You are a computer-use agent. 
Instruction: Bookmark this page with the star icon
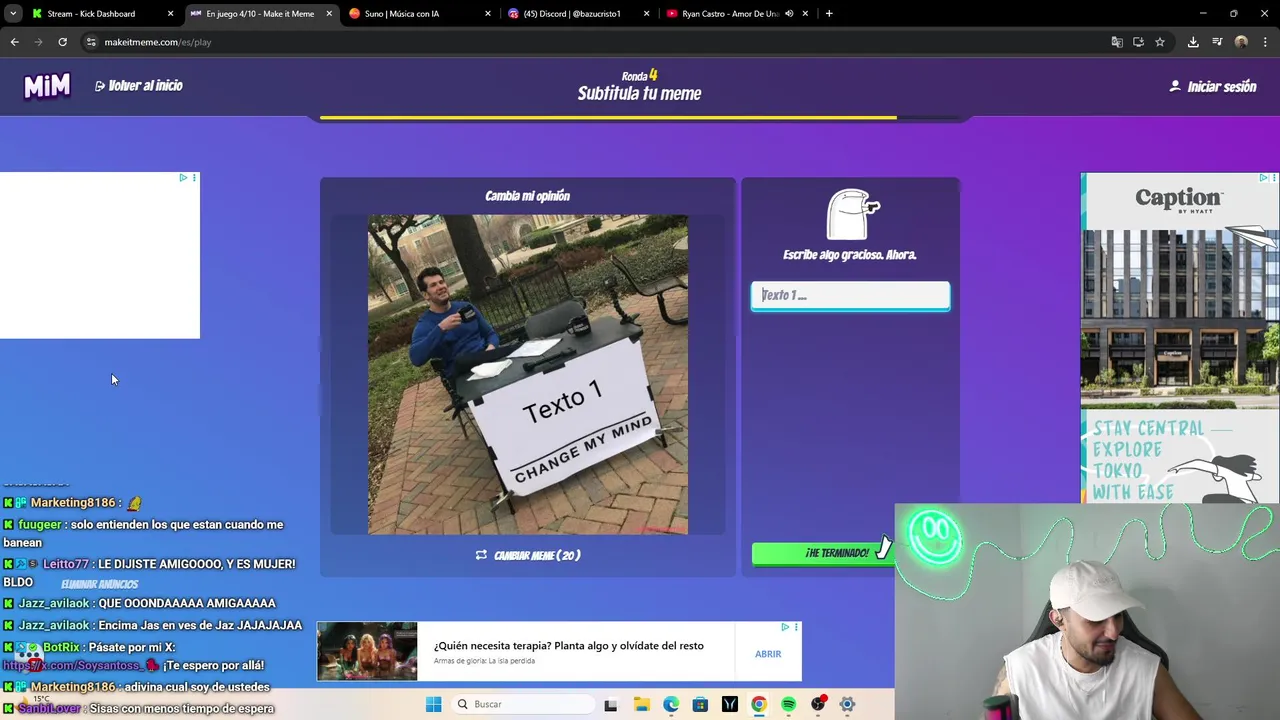point(1160,42)
